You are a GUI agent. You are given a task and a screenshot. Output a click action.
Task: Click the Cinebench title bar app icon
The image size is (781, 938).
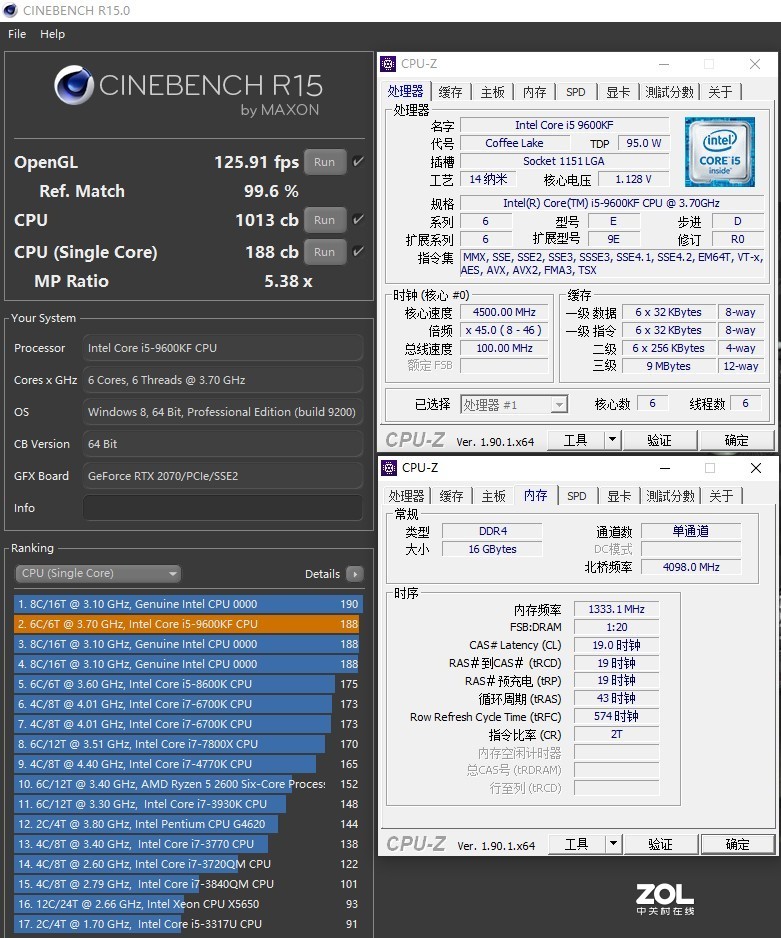click(x=10, y=10)
